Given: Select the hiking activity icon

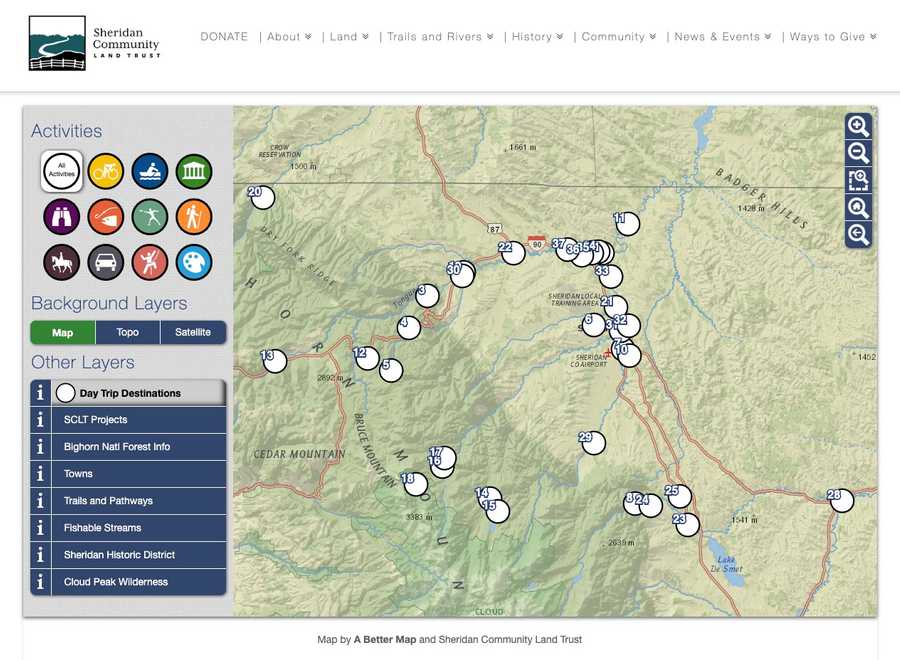Looking at the screenshot, I should [x=194, y=217].
